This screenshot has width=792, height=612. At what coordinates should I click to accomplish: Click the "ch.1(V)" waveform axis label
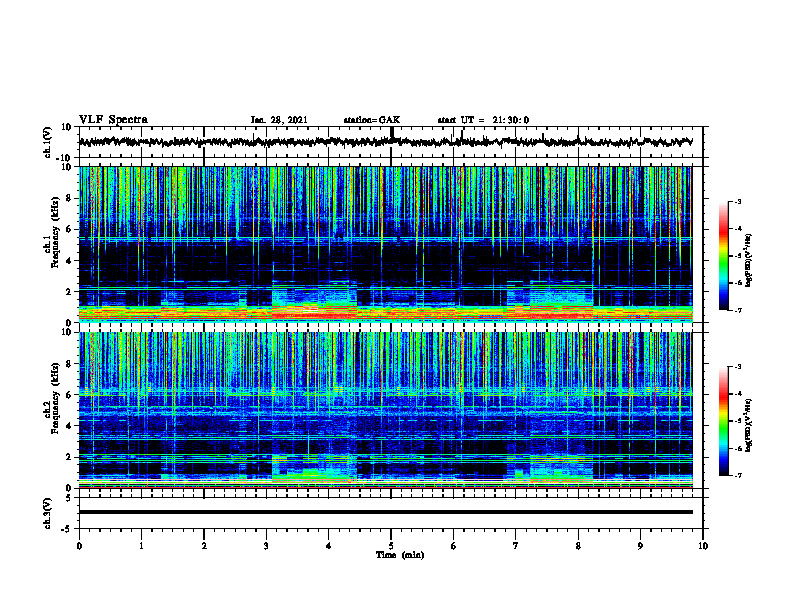pyautogui.click(x=48, y=142)
